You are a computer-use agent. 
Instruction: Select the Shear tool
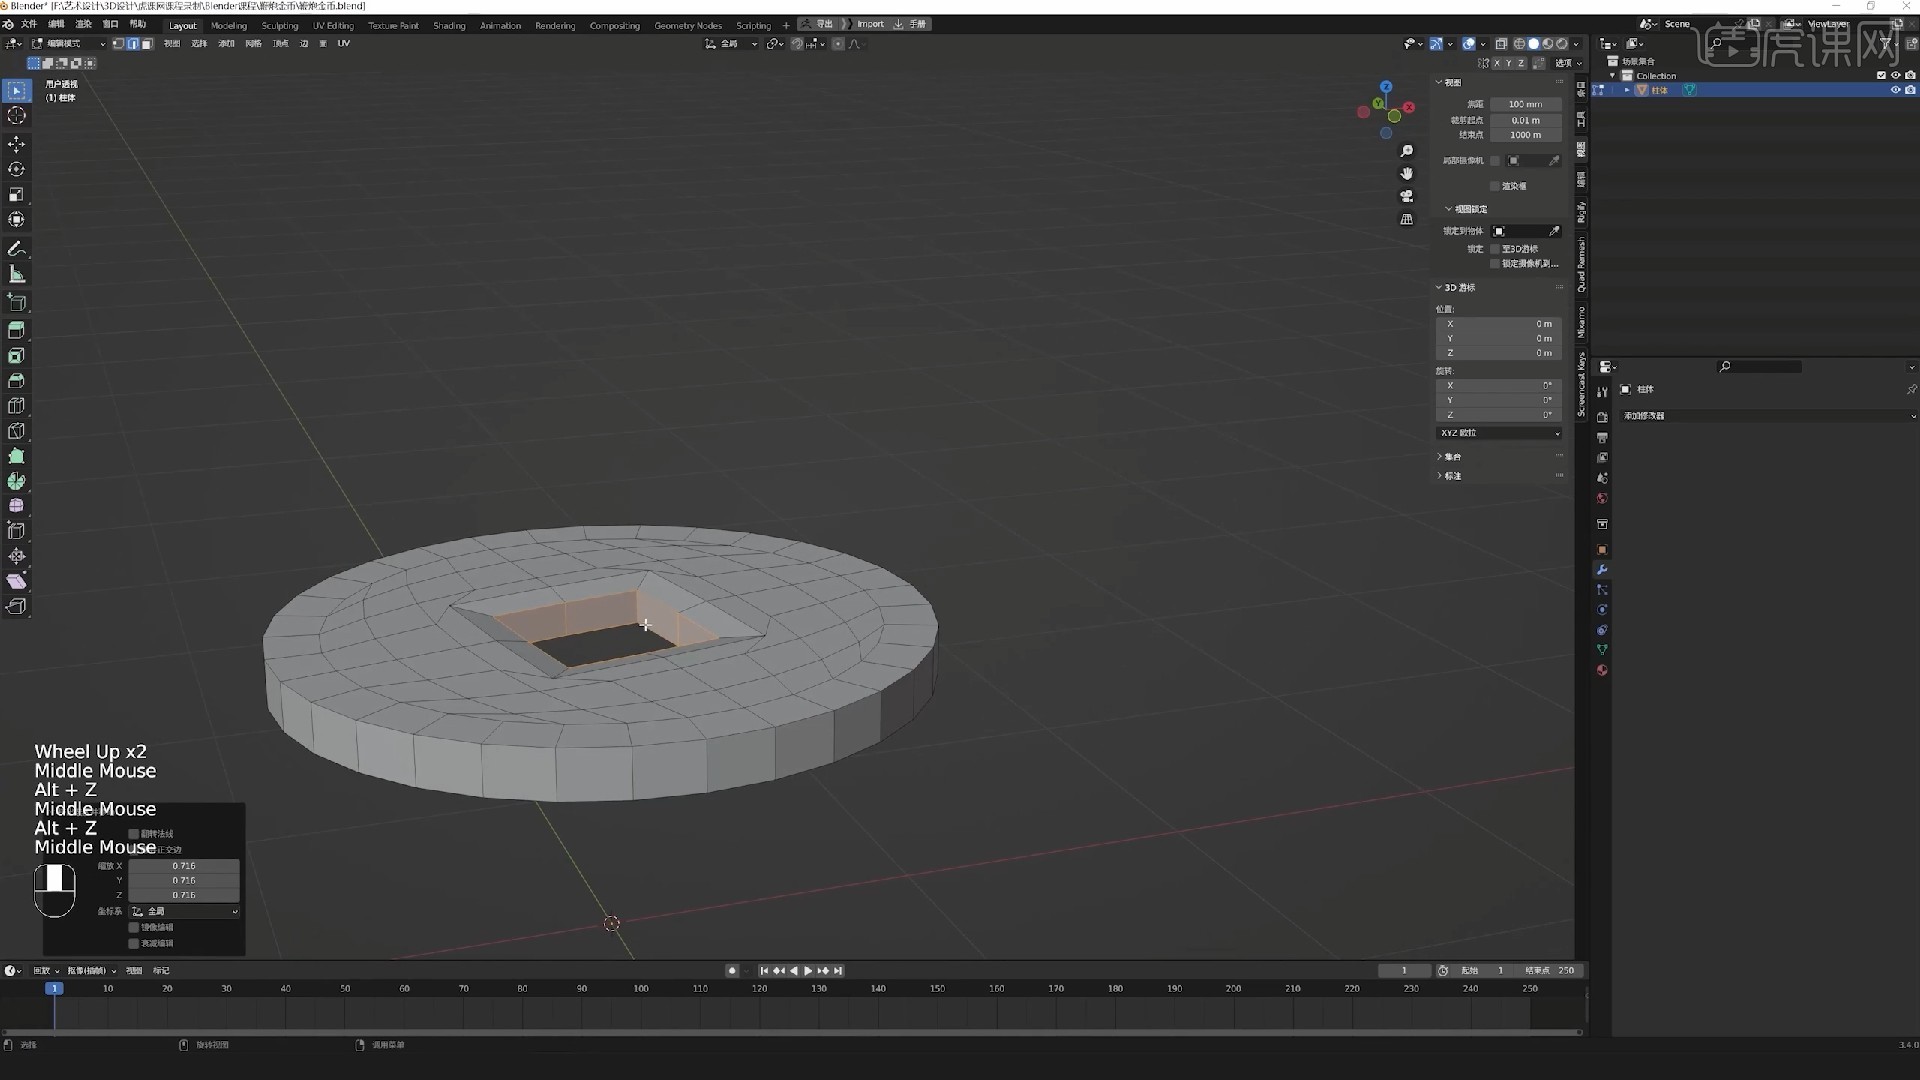[16, 580]
